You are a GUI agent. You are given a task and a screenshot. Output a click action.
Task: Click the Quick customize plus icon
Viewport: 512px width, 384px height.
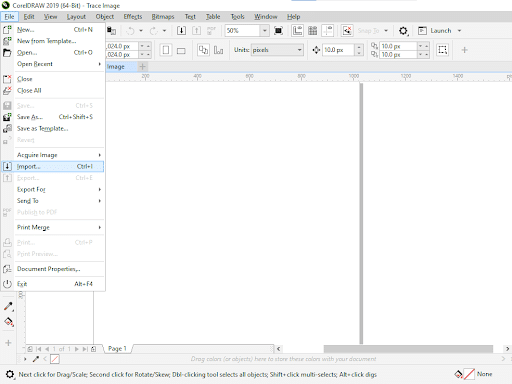point(464,50)
